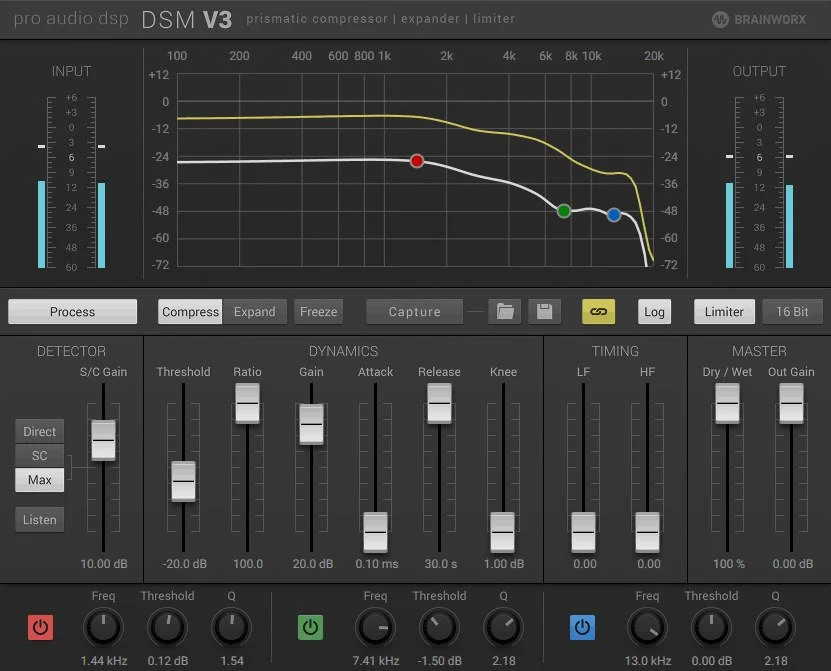Click the 30.0 s release value
Image resolution: width=831 pixels, height=671 pixels.
[441, 564]
